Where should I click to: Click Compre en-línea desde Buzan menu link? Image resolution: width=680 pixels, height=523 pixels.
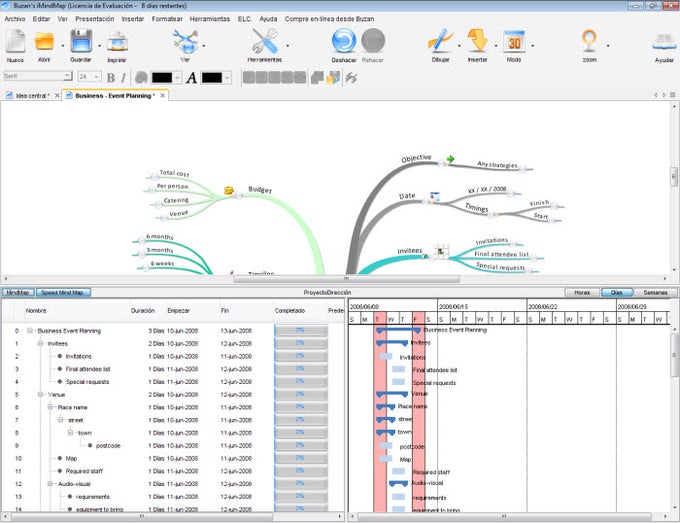pyautogui.click(x=329, y=19)
